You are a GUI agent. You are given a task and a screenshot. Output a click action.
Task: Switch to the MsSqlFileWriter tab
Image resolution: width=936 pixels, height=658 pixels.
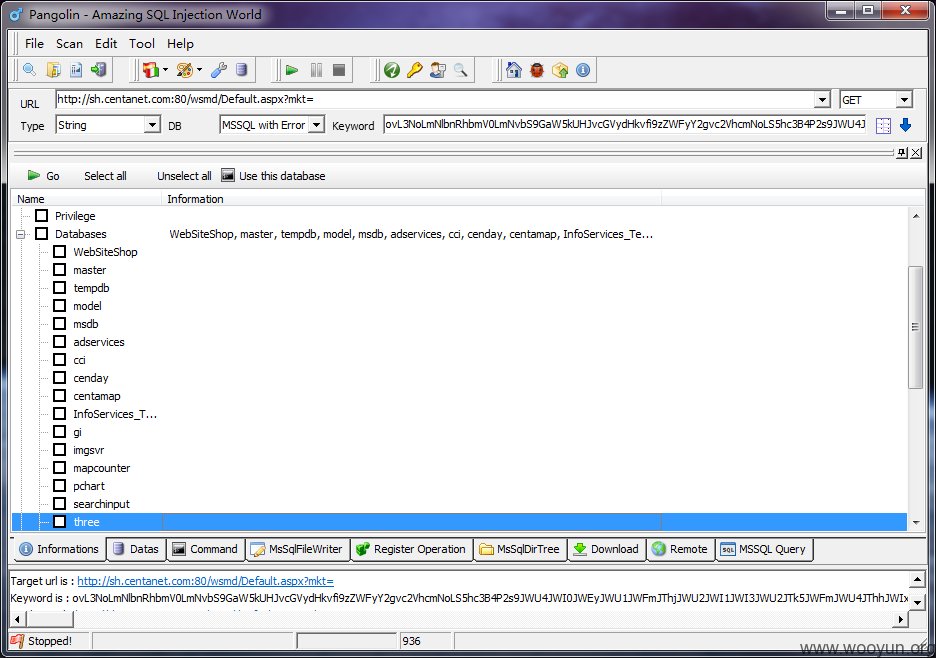coord(297,549)
